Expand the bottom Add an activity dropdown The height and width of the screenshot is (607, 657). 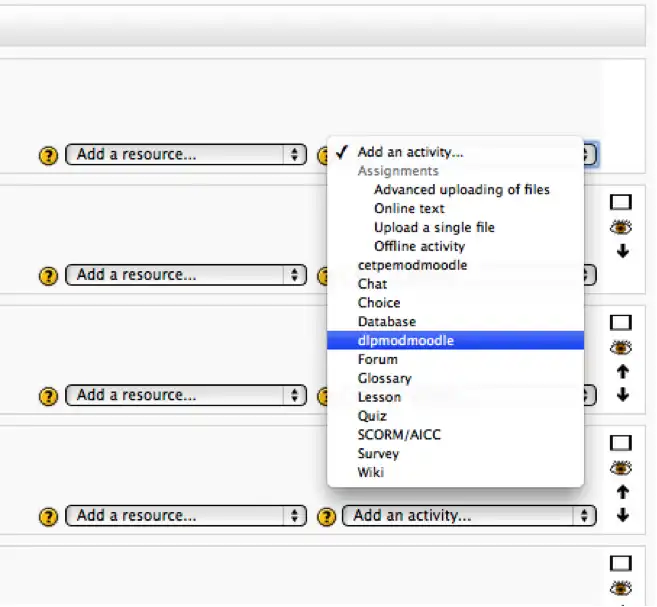(470, 516)
